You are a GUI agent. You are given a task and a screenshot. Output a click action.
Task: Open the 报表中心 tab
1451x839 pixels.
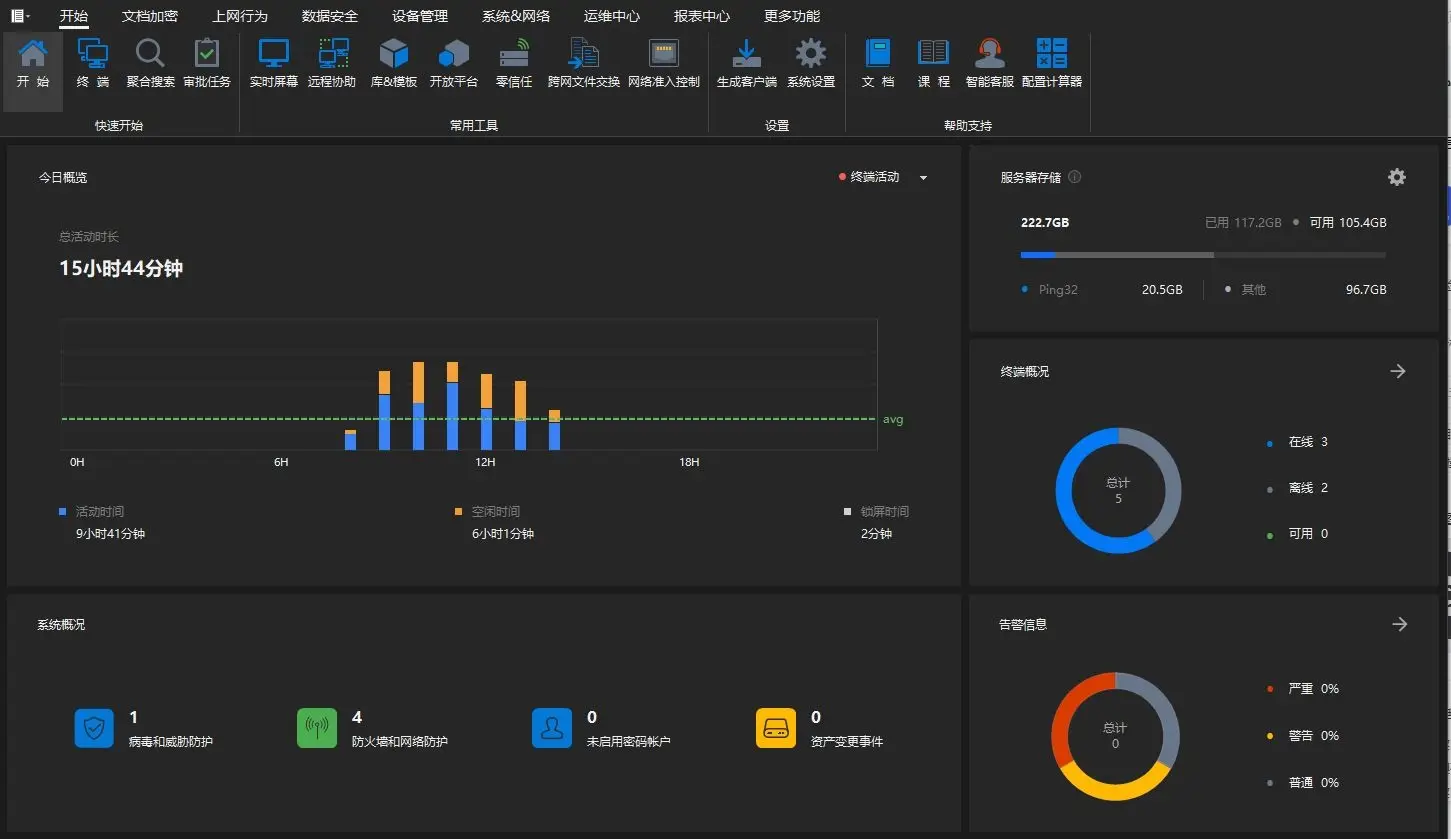tap(701, 16)
